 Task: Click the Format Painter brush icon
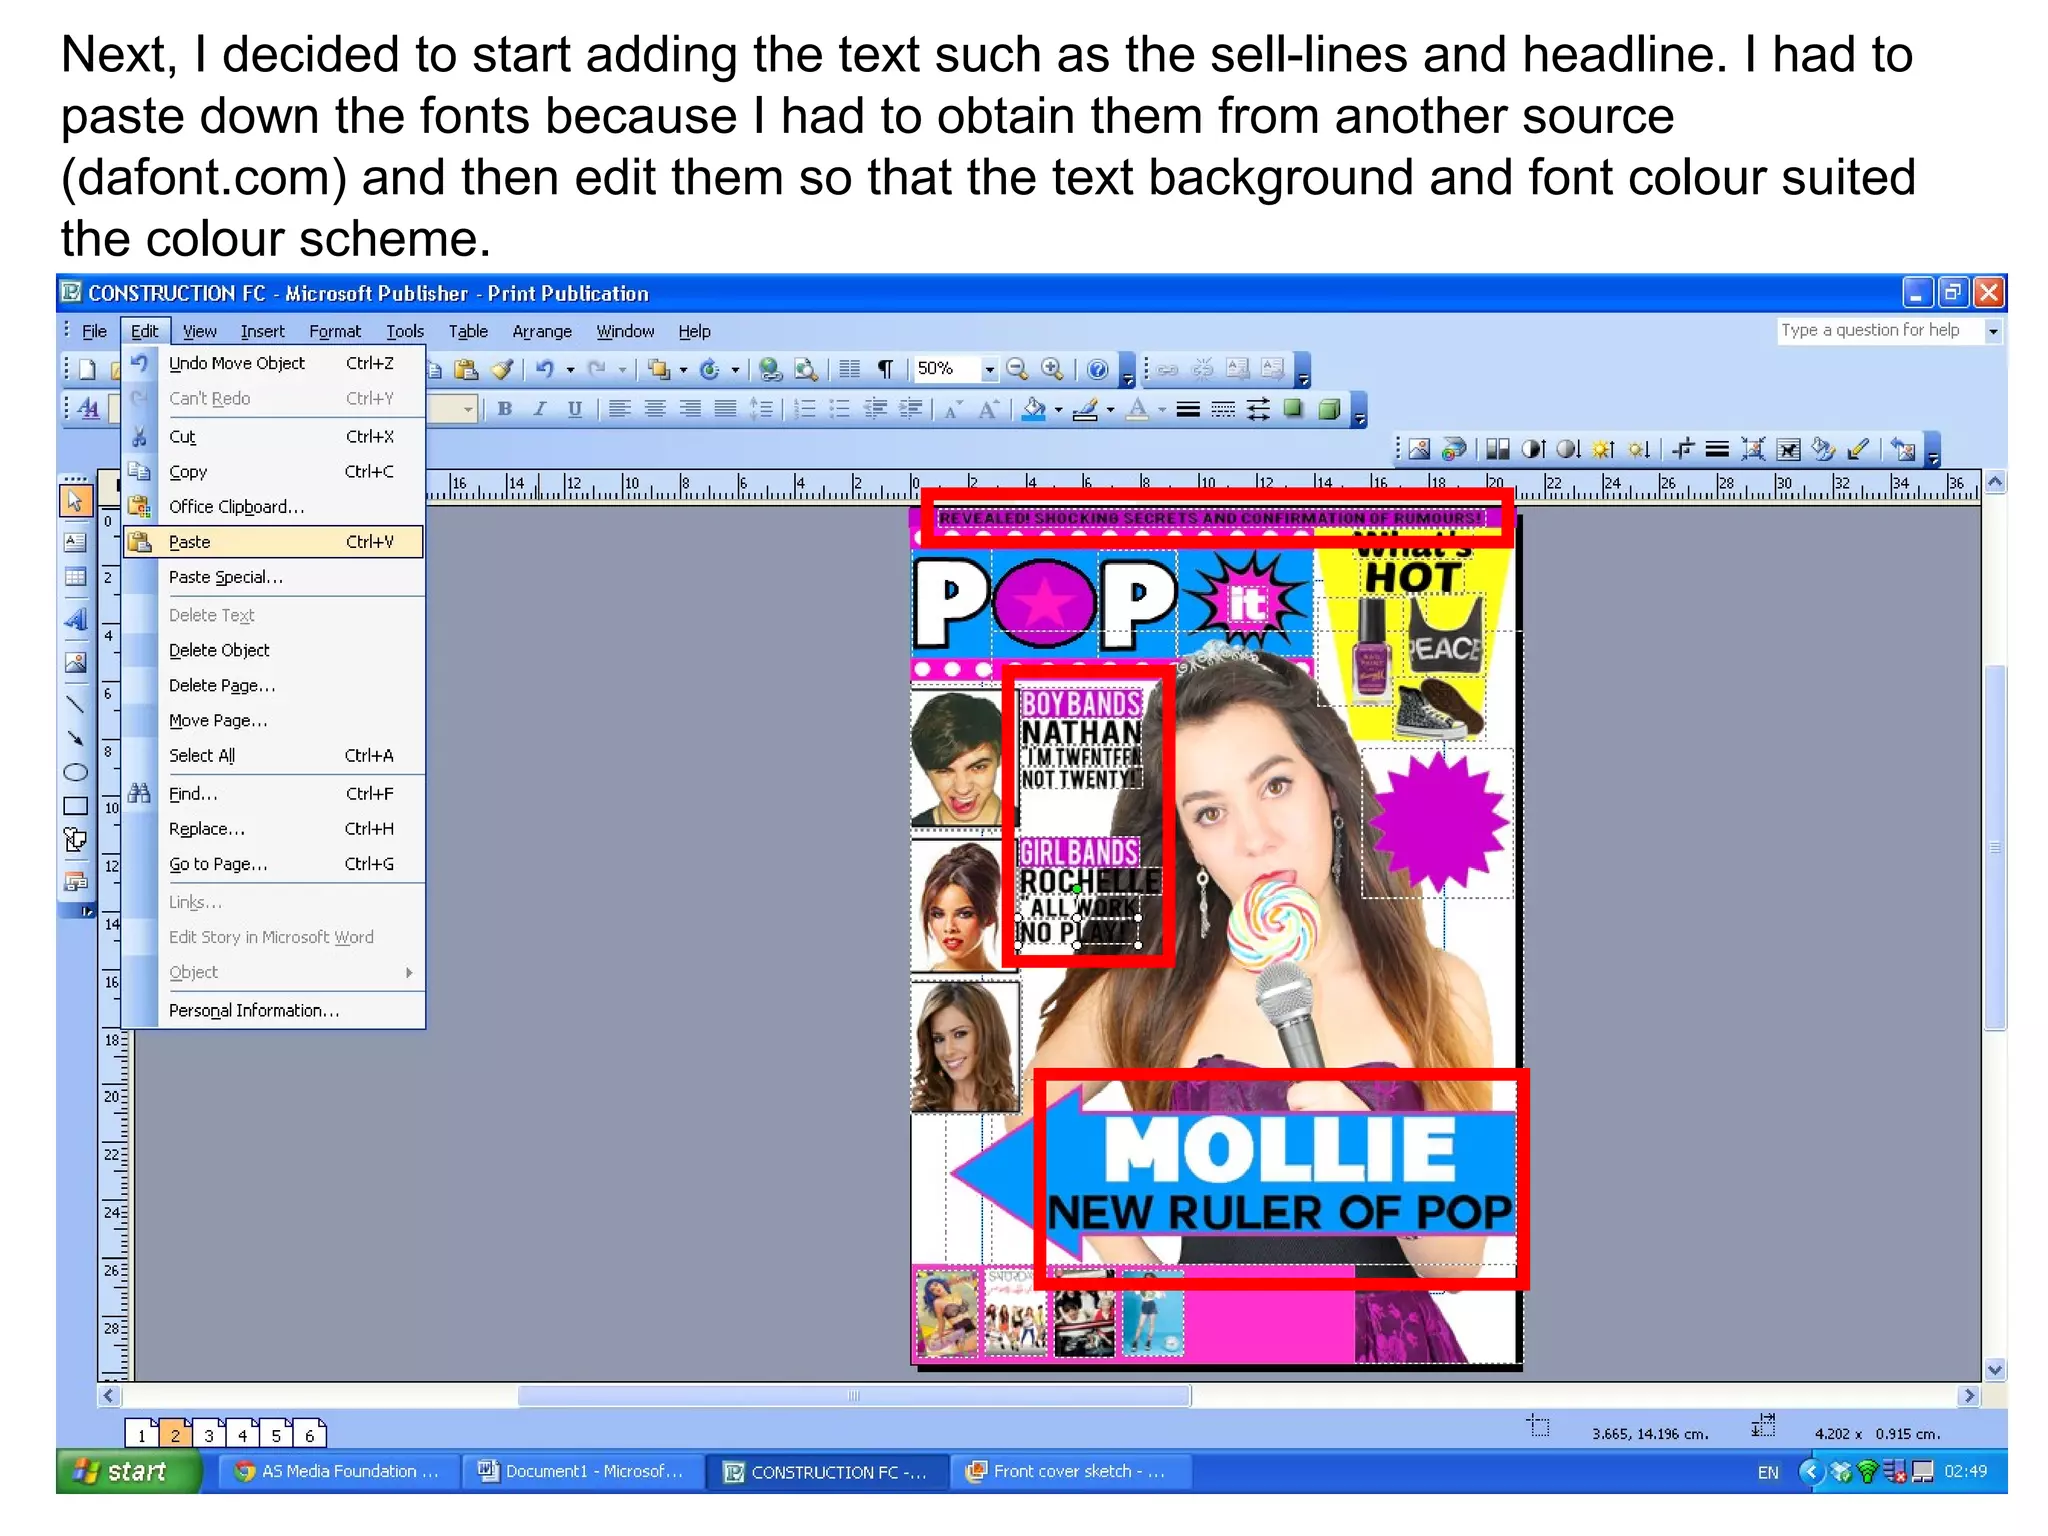click(502, 369)
